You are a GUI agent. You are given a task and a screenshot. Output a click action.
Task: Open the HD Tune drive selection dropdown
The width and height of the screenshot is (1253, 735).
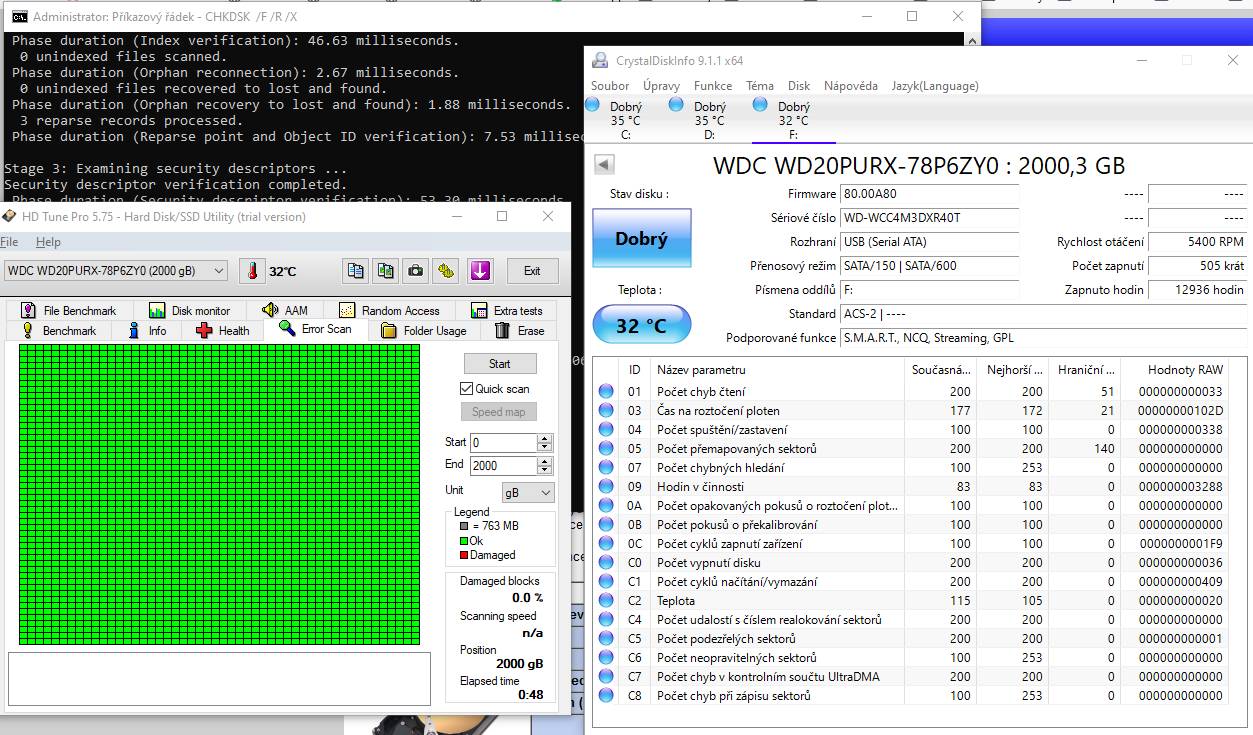click(x=116, y=271)
